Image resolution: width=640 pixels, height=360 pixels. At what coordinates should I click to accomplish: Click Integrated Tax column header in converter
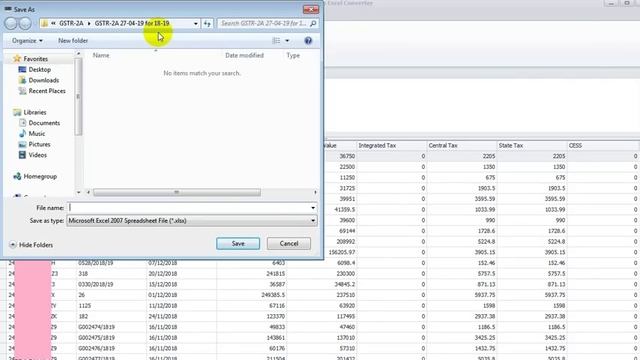click(391, 145)
